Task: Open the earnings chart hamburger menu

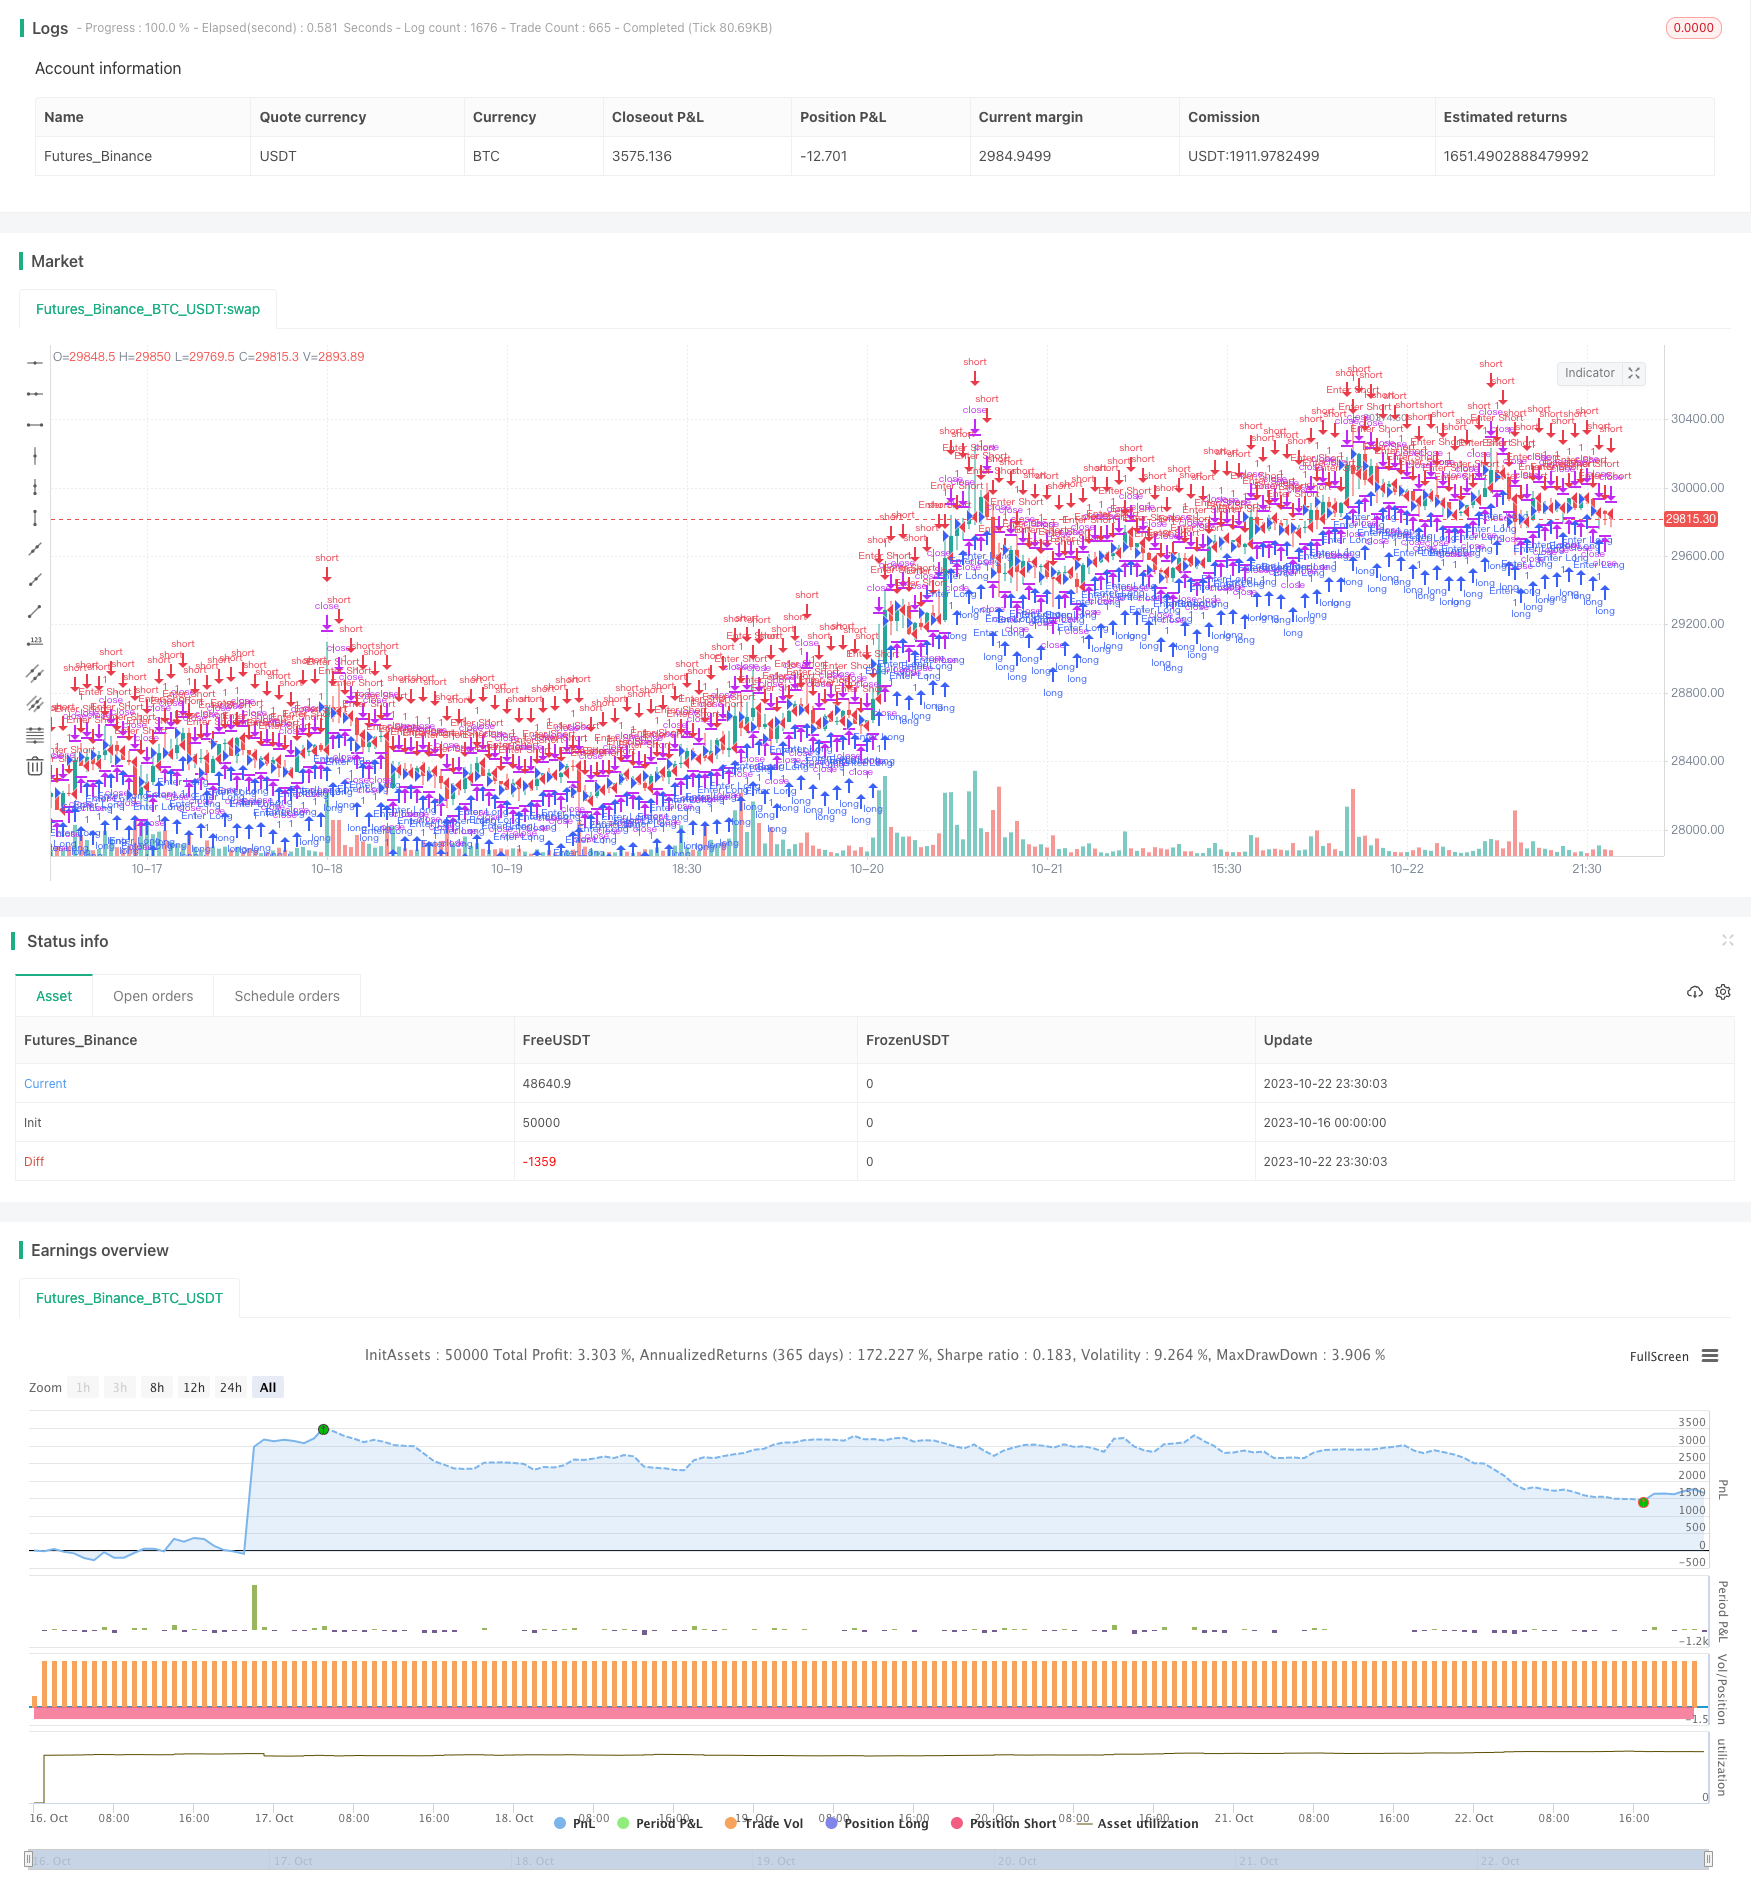Action: [x=1710, y=1356]
